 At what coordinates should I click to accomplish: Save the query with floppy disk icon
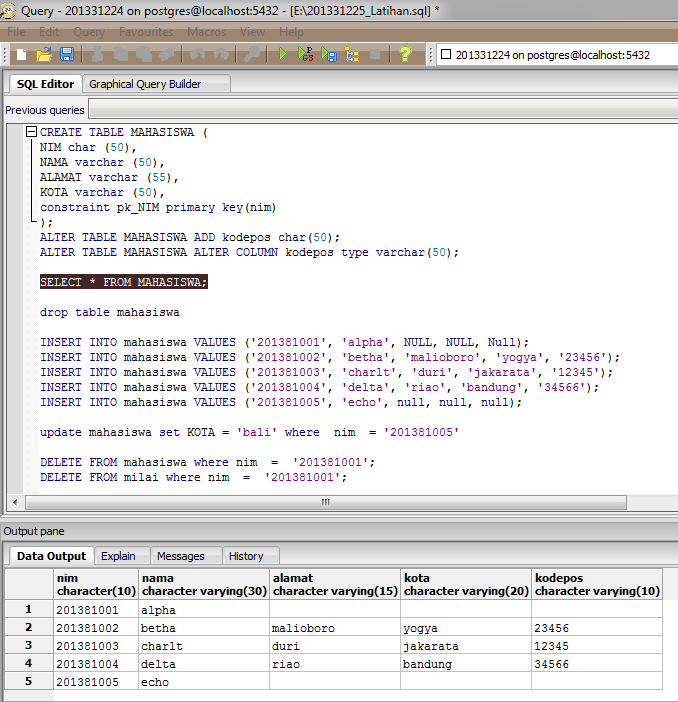[x=67, y=55]
